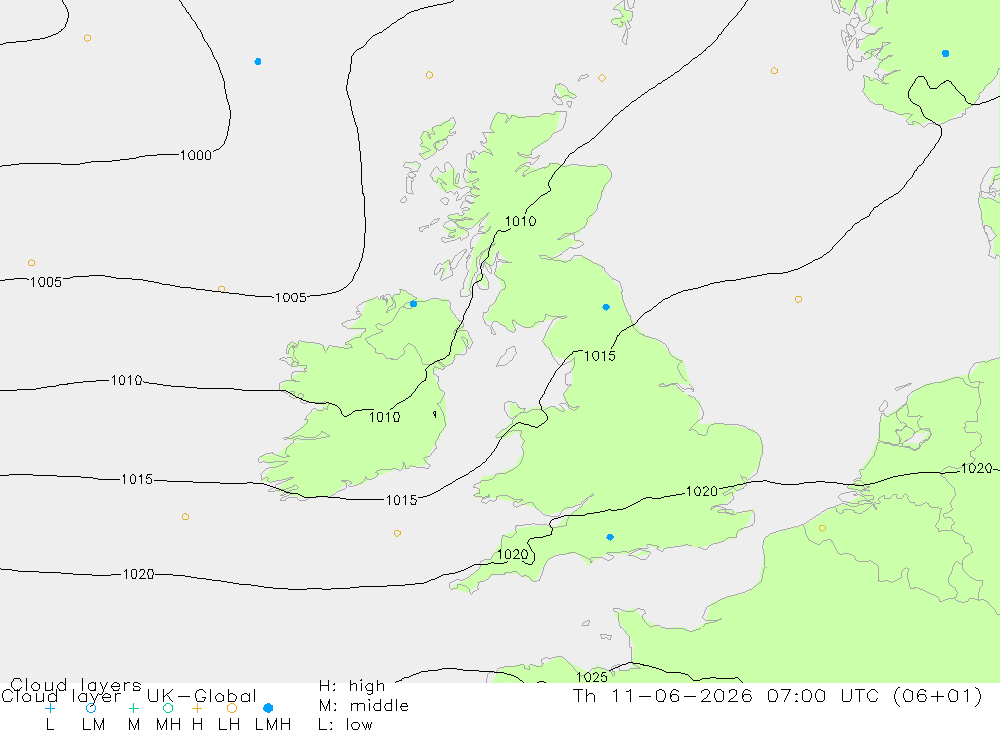Click the orange marker south of Ireland
Viewport: 1000px width, 733px height.
click(397, 533)
